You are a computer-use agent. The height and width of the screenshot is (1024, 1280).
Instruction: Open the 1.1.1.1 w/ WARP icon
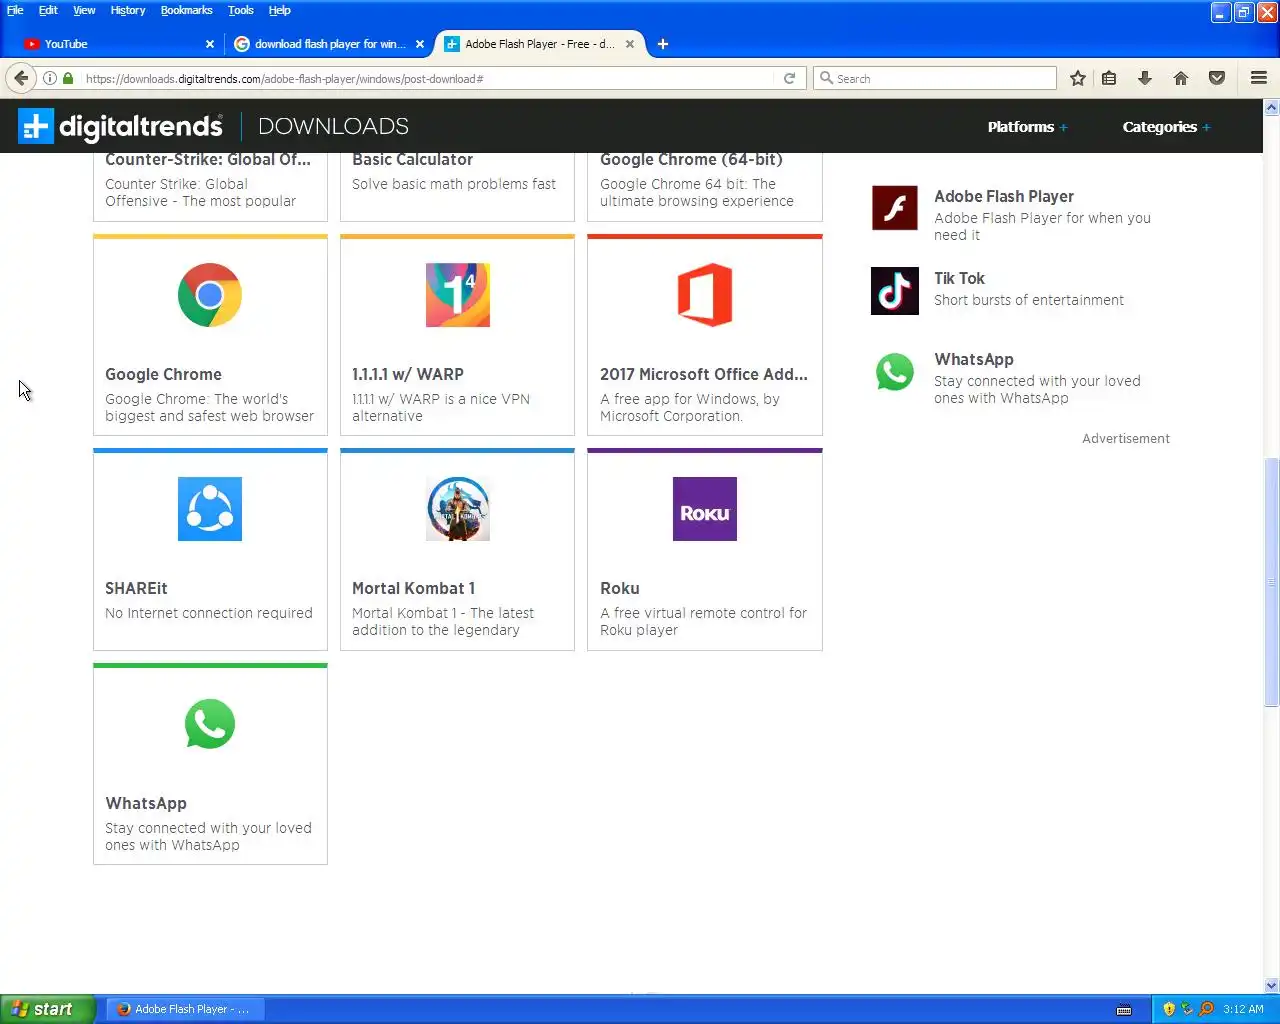click(x=457, y=295)
